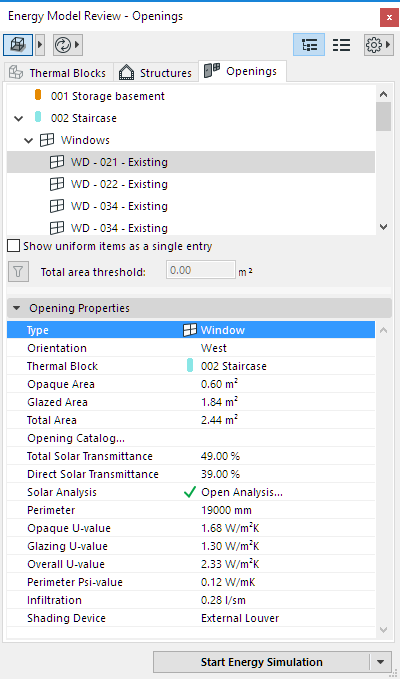Click the update energy model refresh icon
The image size is (400, 679).
click(63, 45)
